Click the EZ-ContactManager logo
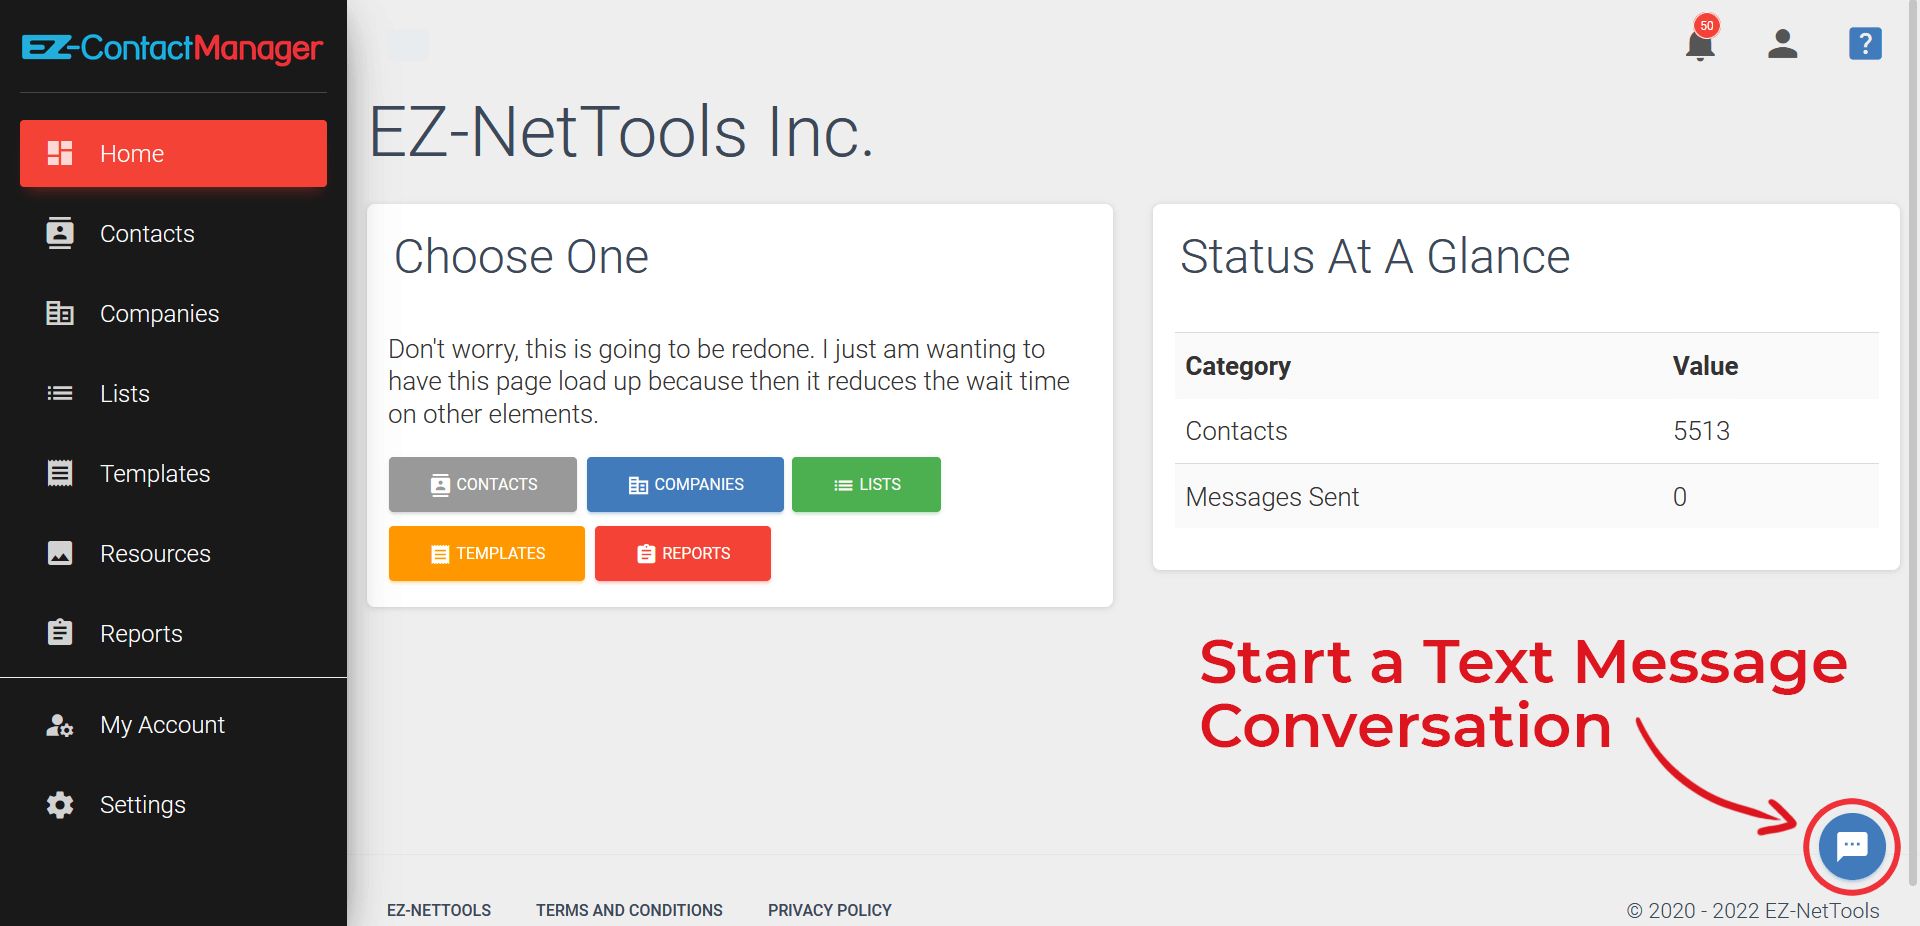This screenshot has height=926, width=1920. click(x=172, y=48)
